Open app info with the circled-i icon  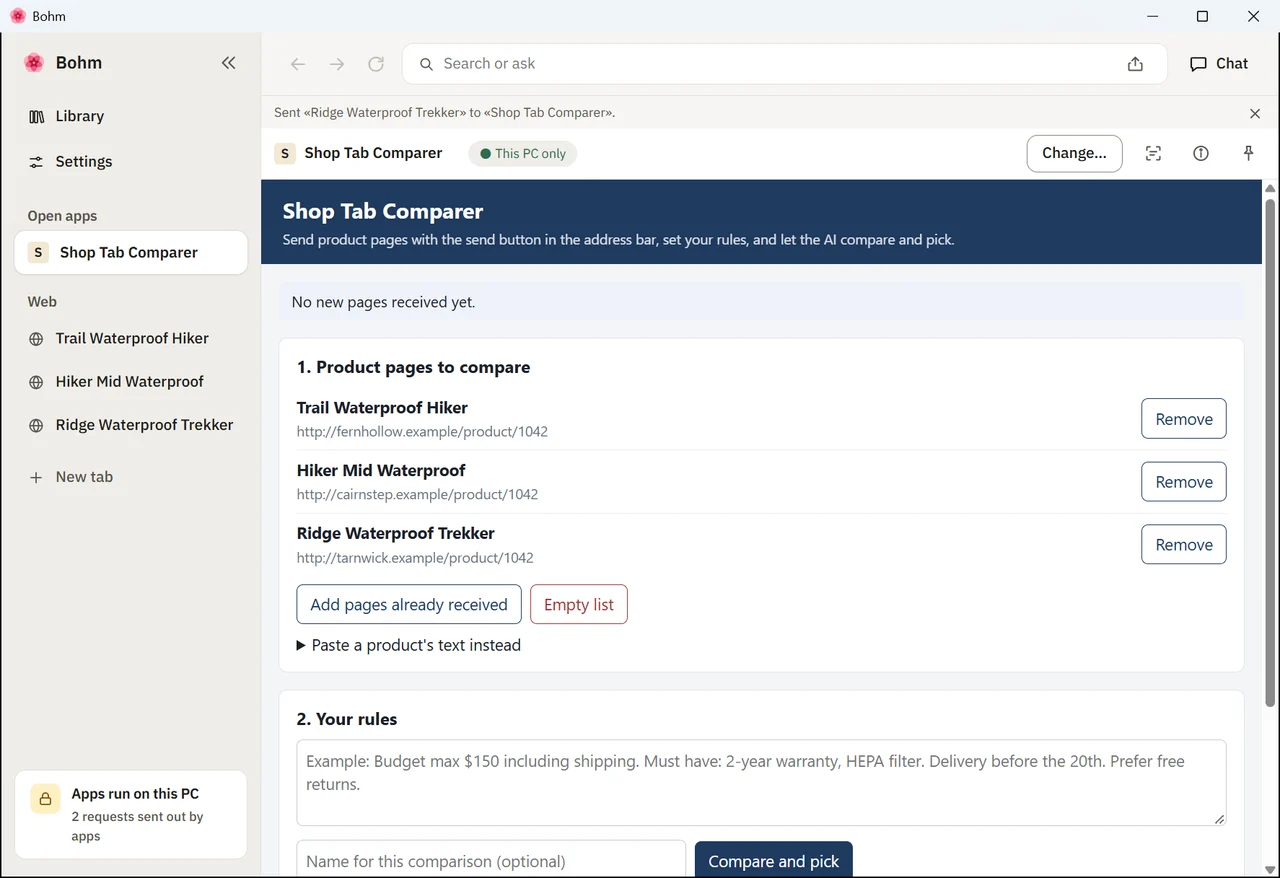[1201, 153]
